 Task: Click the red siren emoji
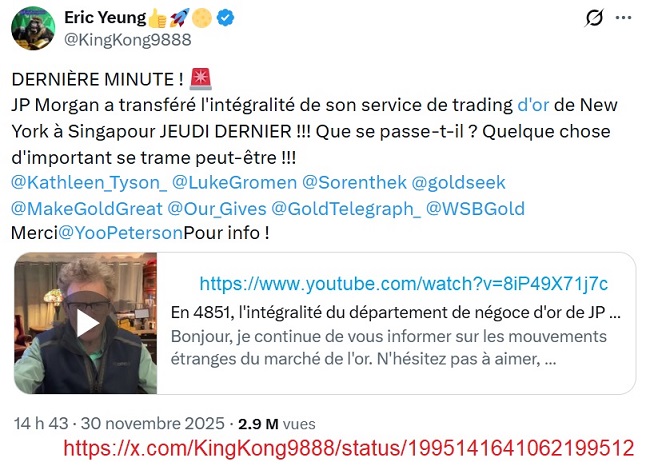201,79
